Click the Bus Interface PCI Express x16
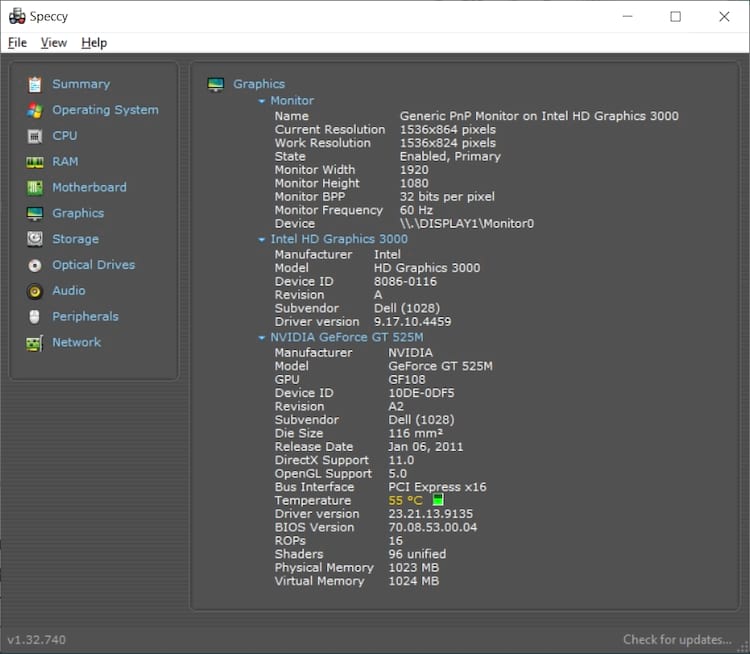750x654 pixels. point(437,487)
